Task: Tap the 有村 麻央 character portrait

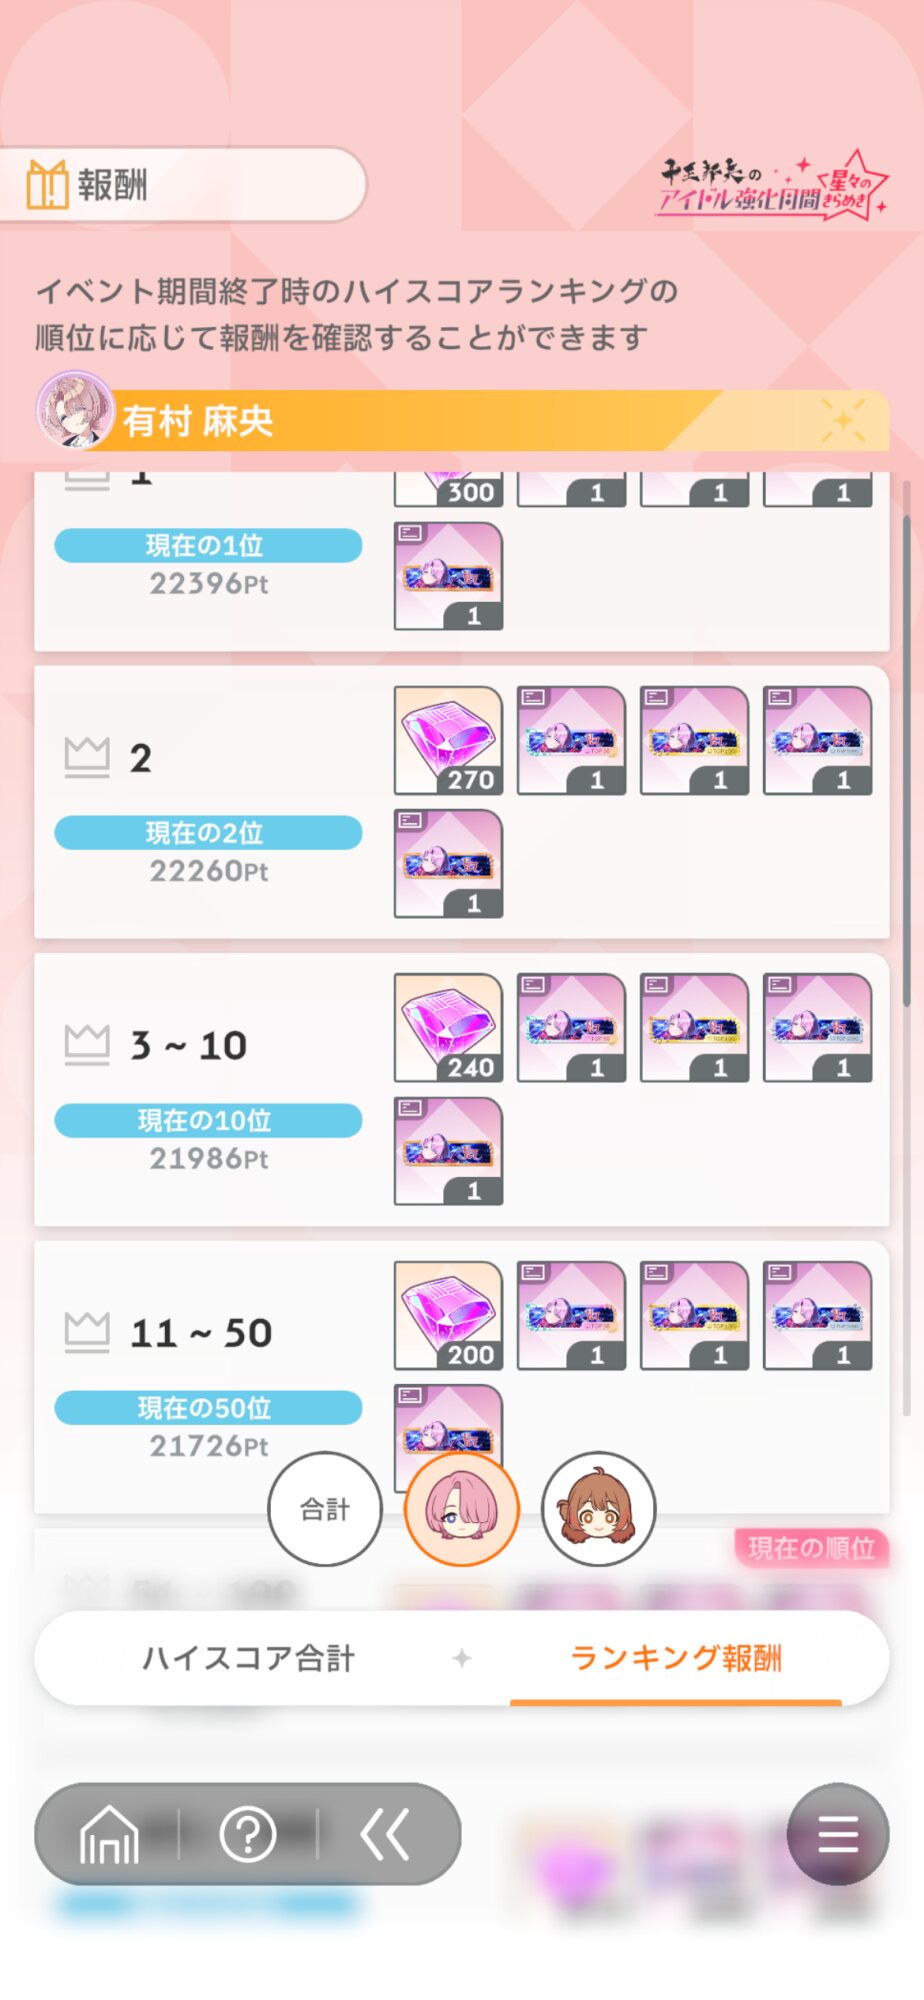Action: pyautogui.click(x=75, y=411)
